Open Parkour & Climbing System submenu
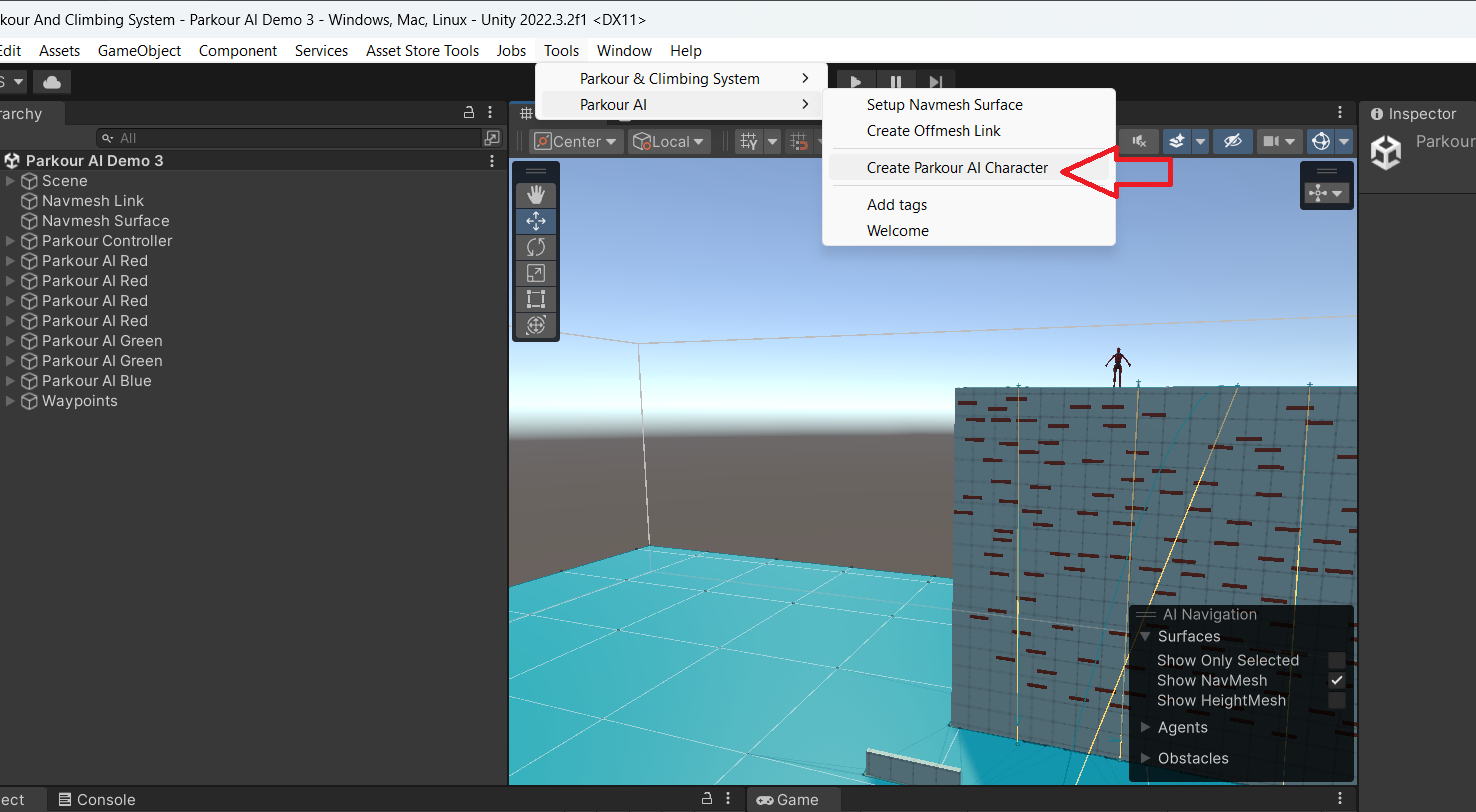This screenshot has width=1476, height=812. pos(681,79)
